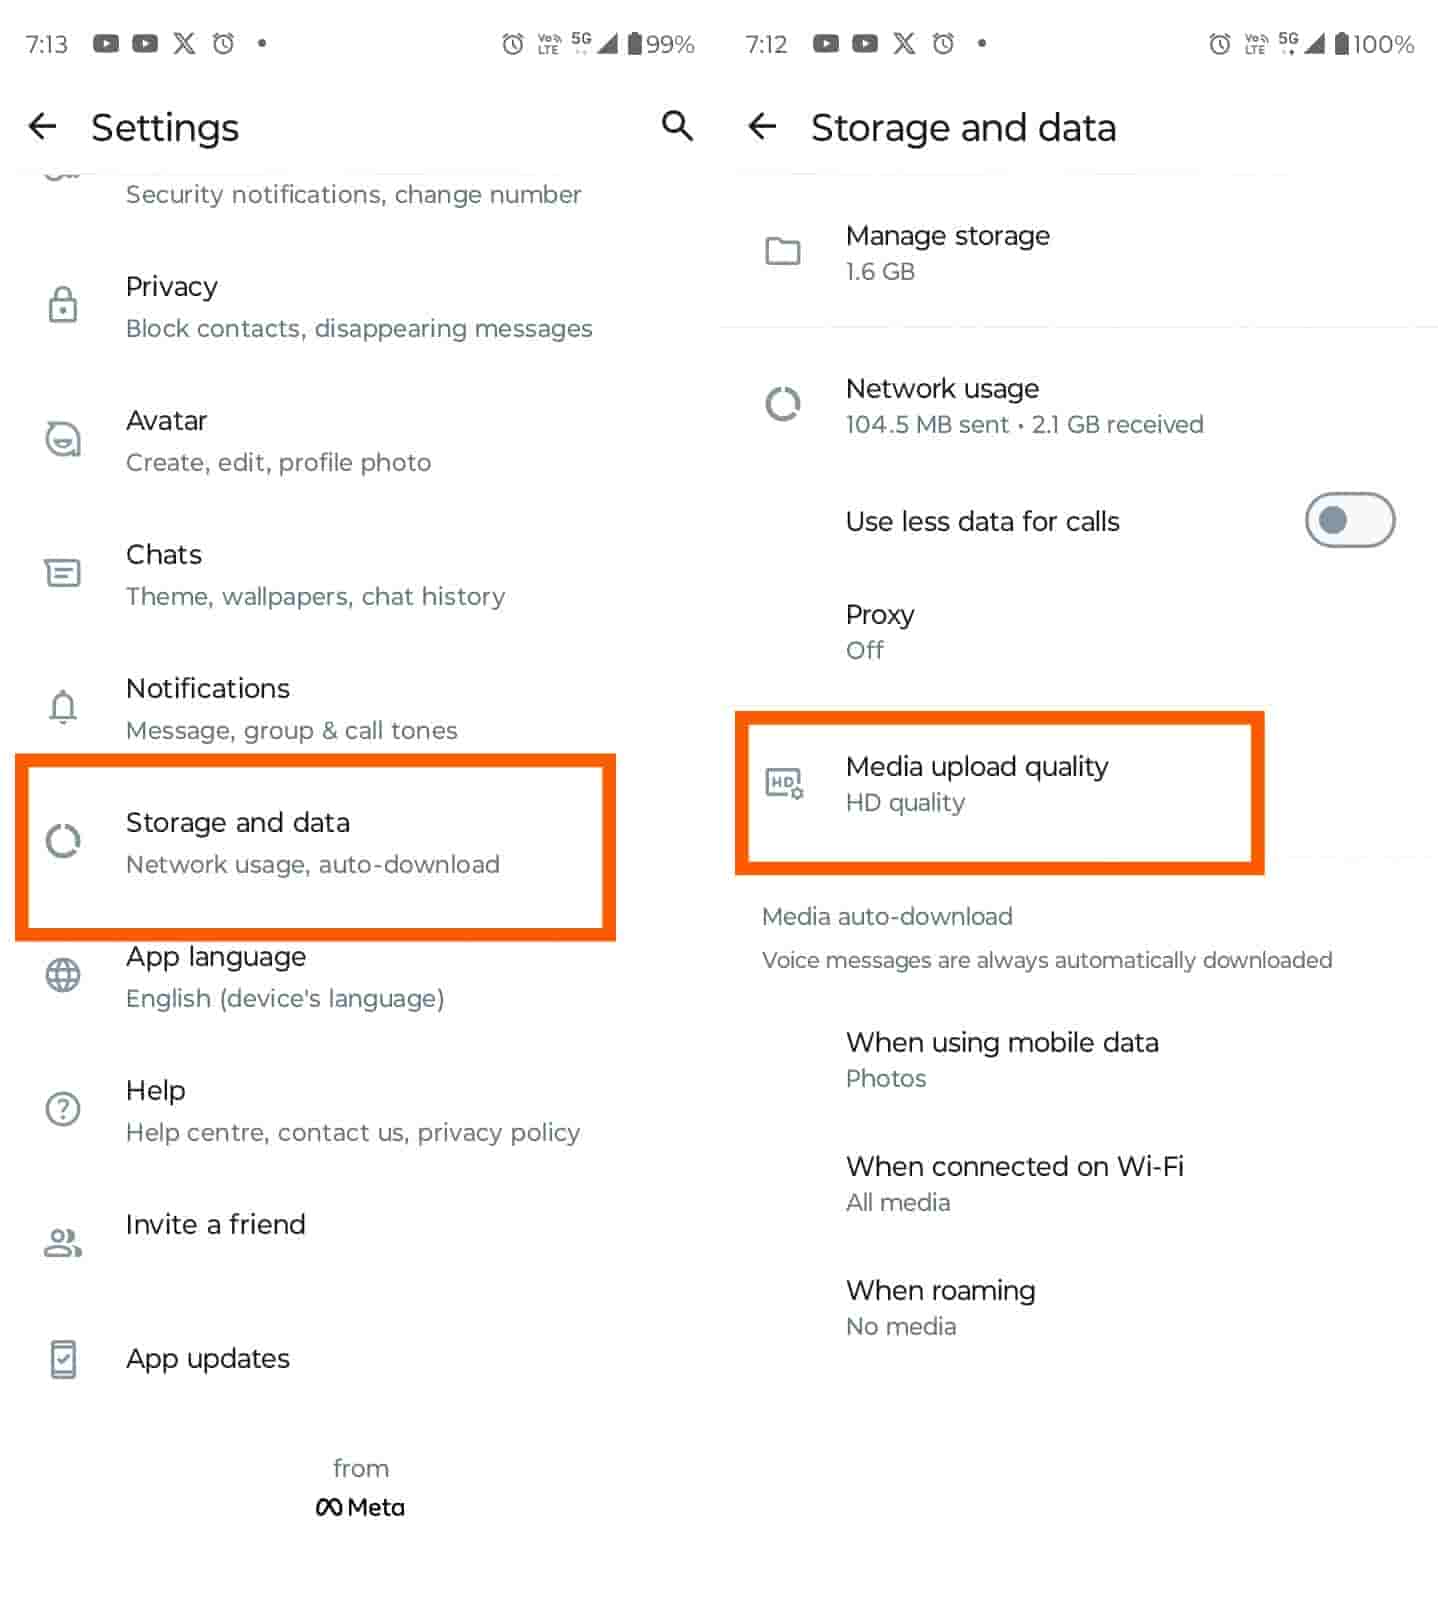
Task: Tap the Avatar face icon
Action: click(x=63, y=439)
